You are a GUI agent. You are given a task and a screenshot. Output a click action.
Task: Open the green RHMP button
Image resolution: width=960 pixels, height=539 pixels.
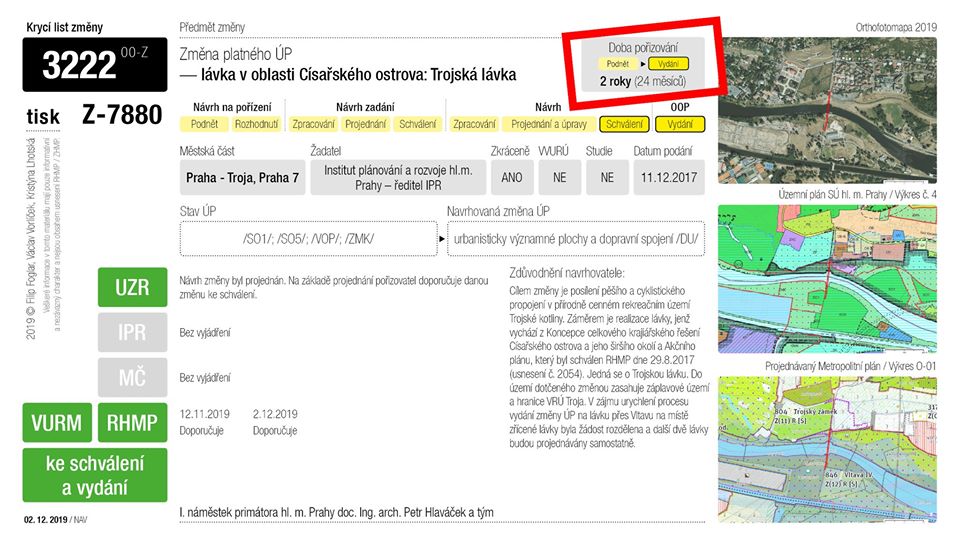pos(132,423)
